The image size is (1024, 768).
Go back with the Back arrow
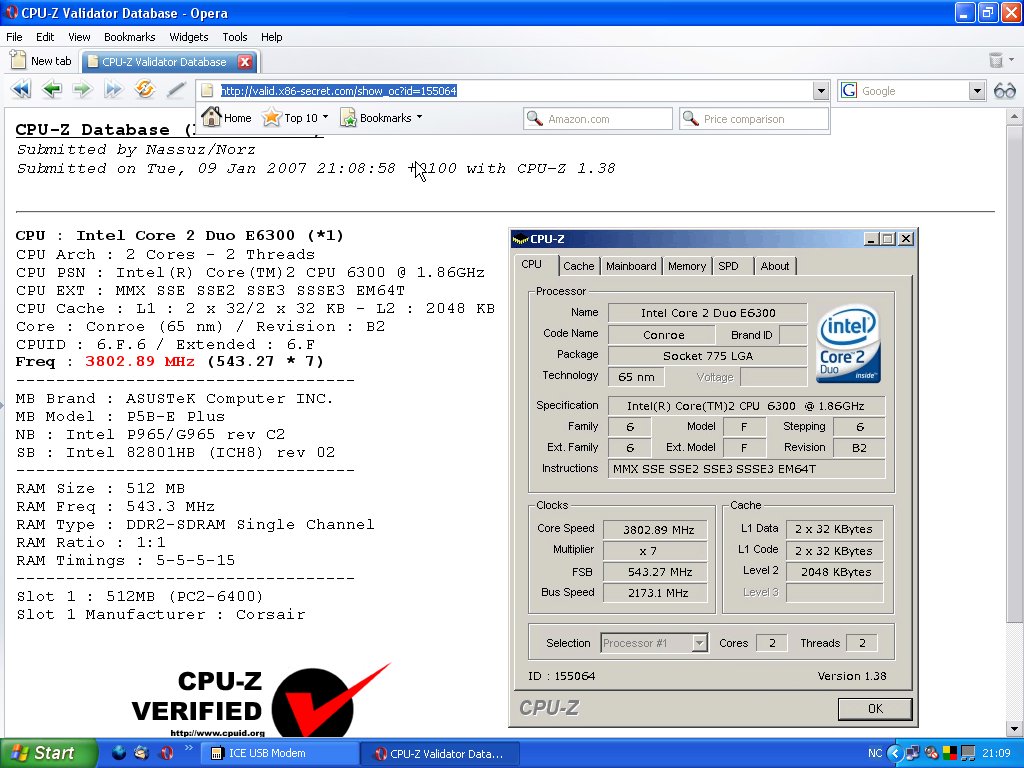coord(52,89)
